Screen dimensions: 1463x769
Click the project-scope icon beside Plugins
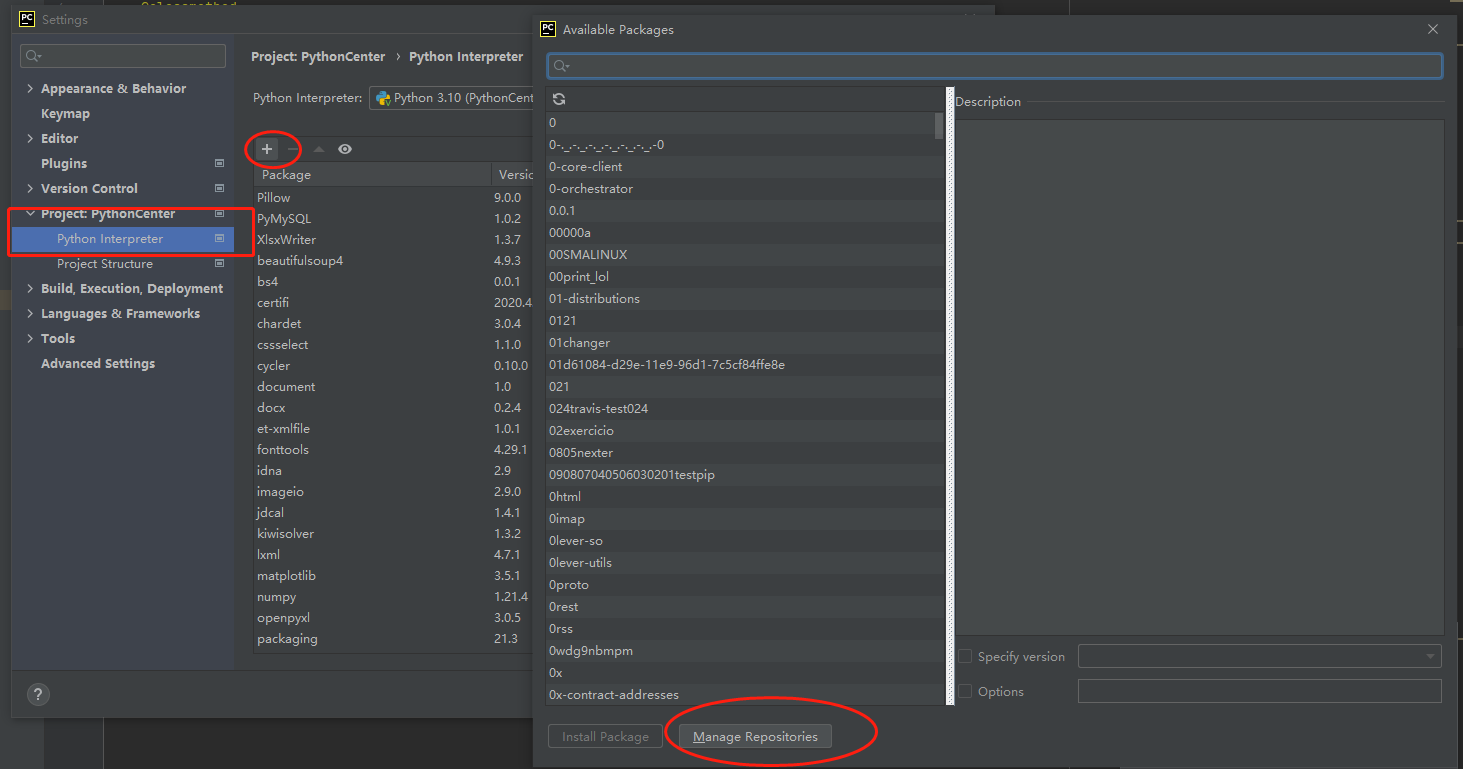[x=219, y=163]
